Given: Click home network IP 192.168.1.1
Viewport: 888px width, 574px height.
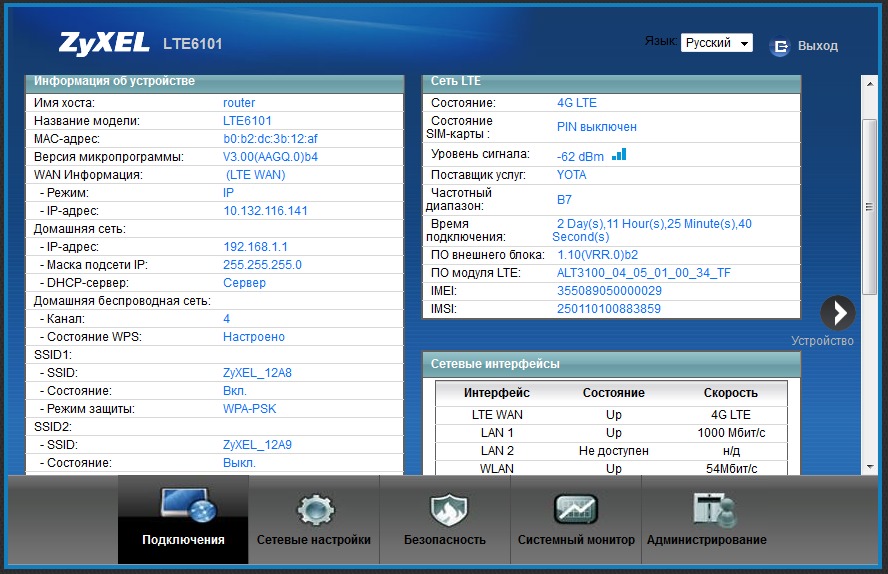Looking at the screenshot, I should pyautogui.click(x=255, y=247).
